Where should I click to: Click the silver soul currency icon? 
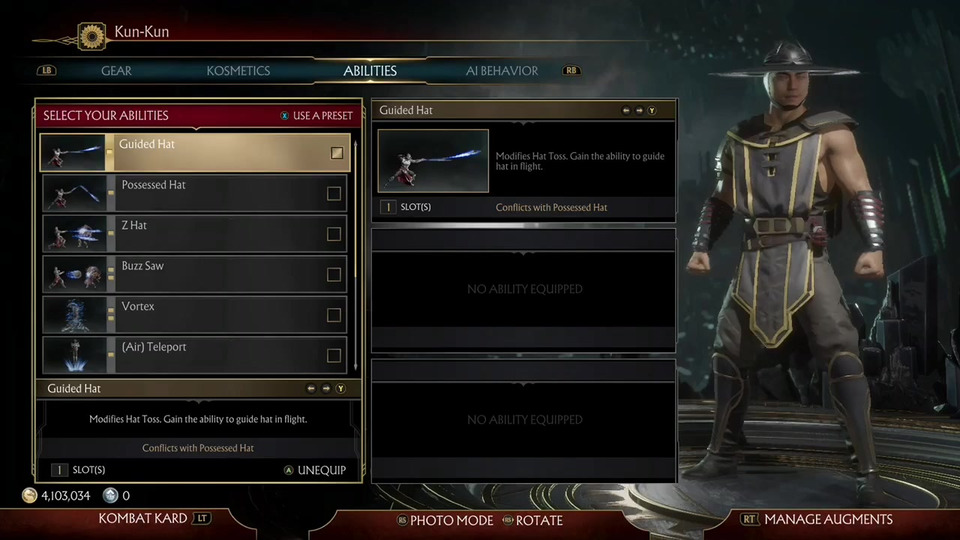110,495
